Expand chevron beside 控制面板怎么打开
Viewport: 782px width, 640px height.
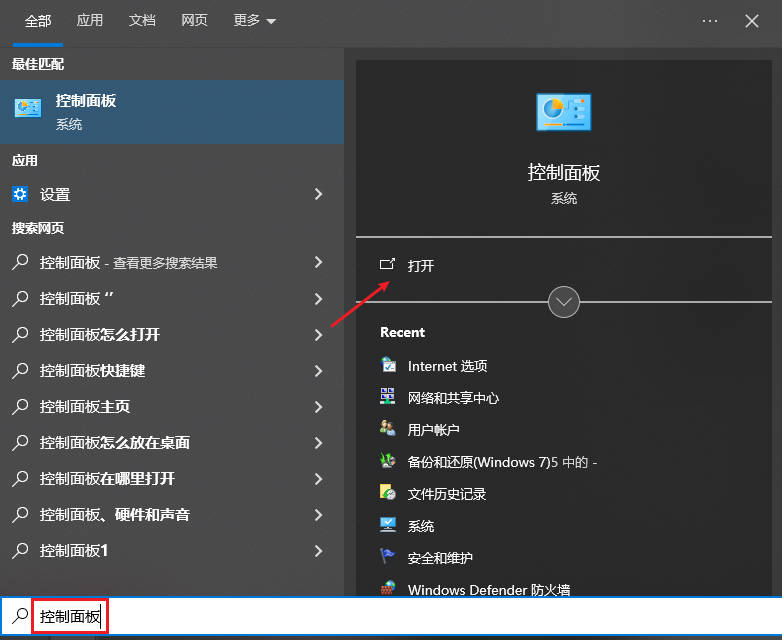click(x=319, y=335)
